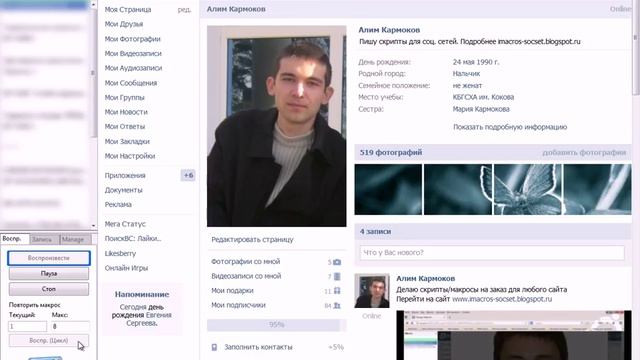Open Реклама menu item

pyautogui.click(x=118, y=204)
